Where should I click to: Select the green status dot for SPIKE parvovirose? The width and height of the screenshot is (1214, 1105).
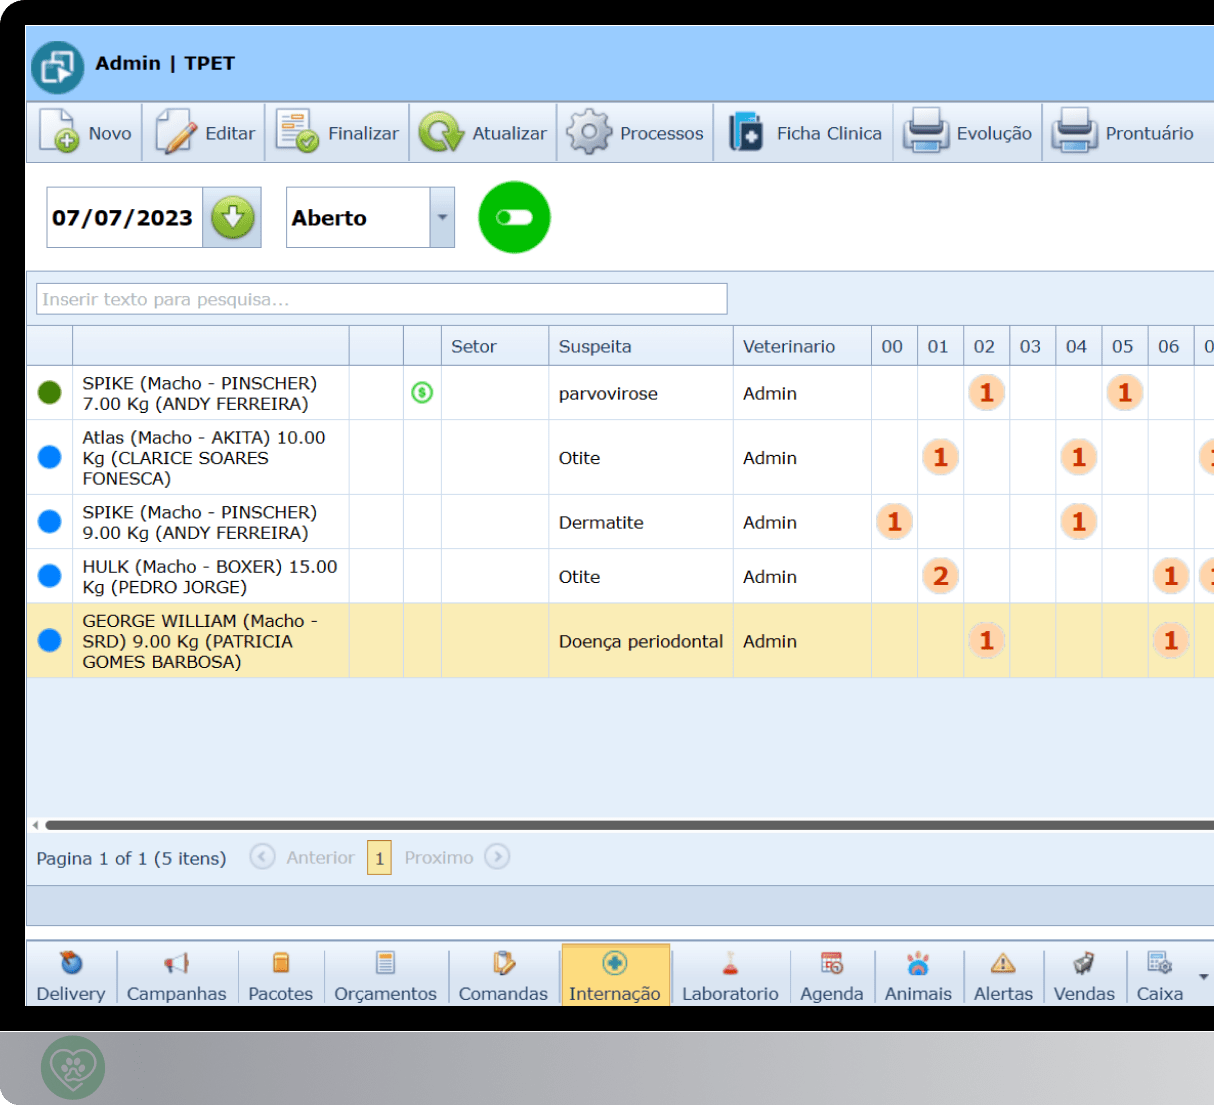click(49, 393)
